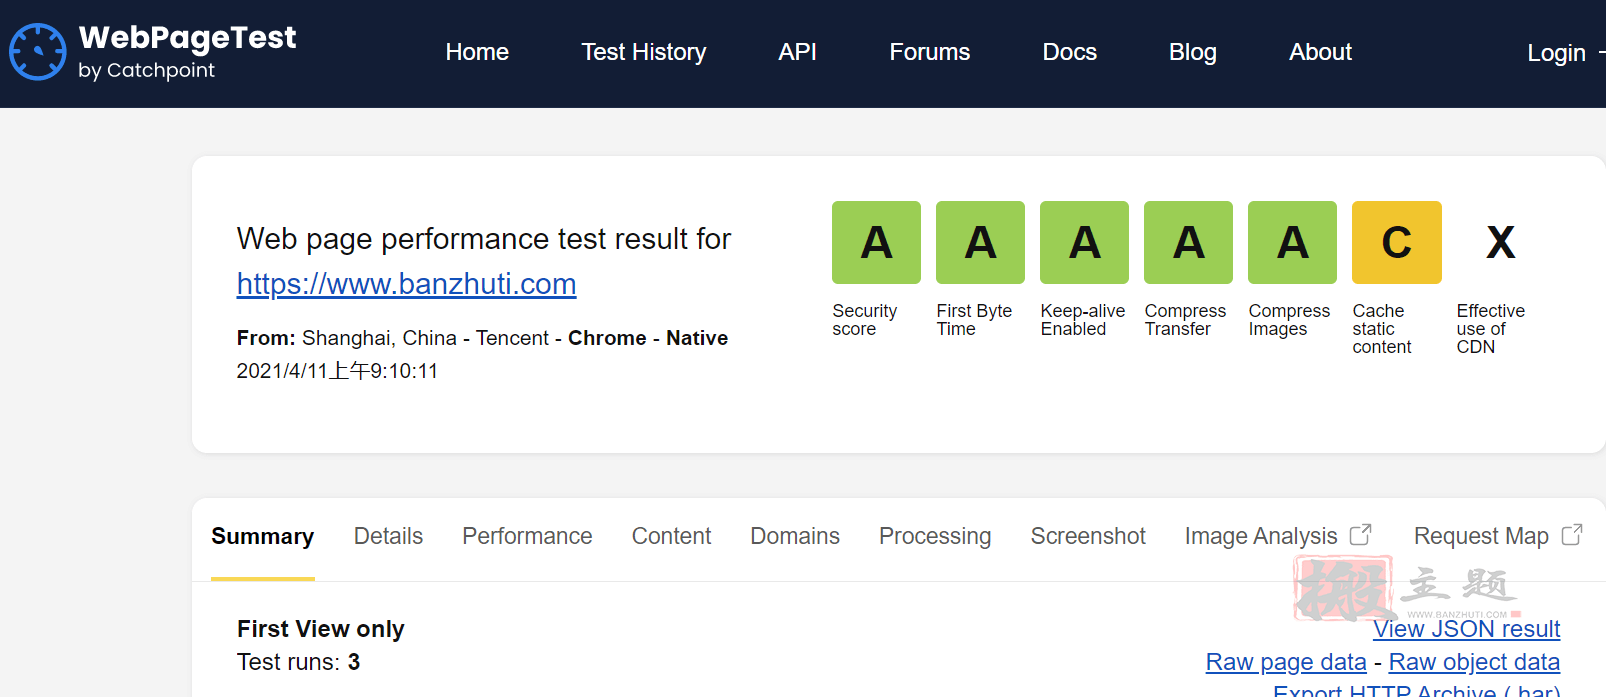The width and height of the screenshot is (1606, 697).
Task: Click the Cache static content C grade badge
Action: point(1397,242)
